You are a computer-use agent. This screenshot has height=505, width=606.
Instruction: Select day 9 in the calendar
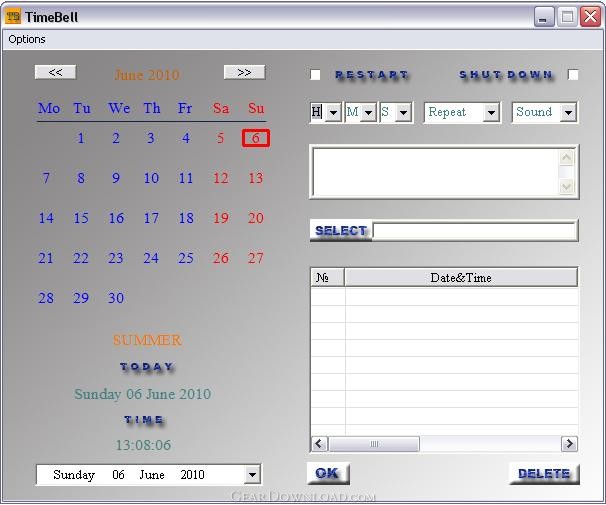click(x=116, y=178)
